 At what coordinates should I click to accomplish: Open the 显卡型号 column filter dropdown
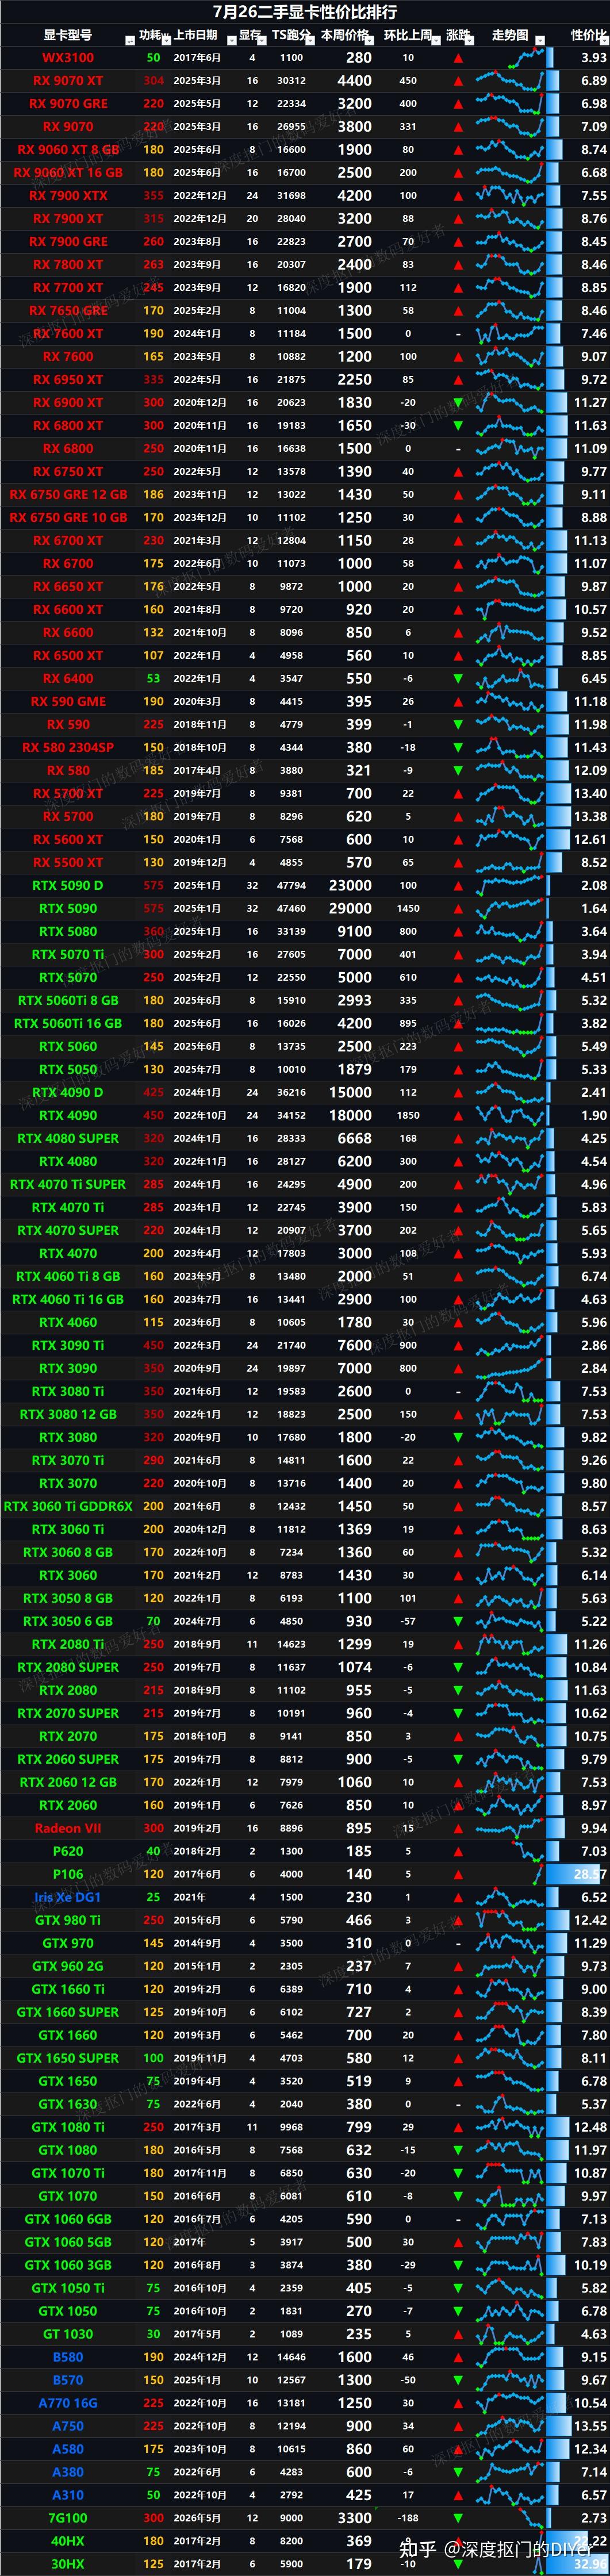(x=130, y=41)
